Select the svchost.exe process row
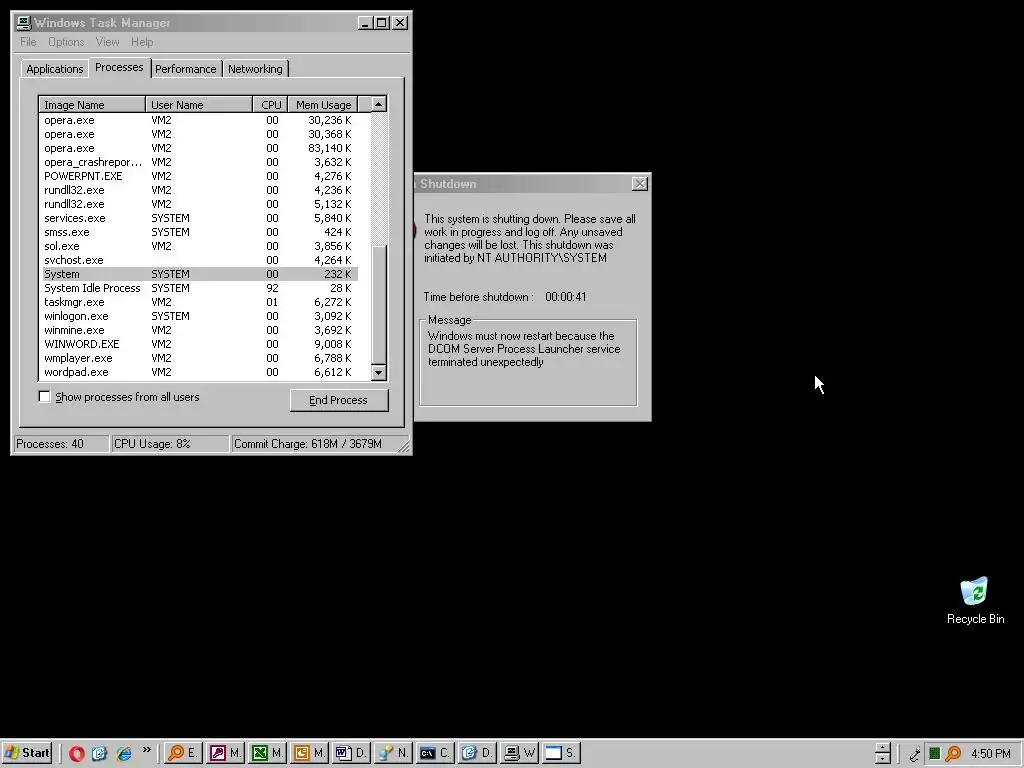 (x=199, y=260)
